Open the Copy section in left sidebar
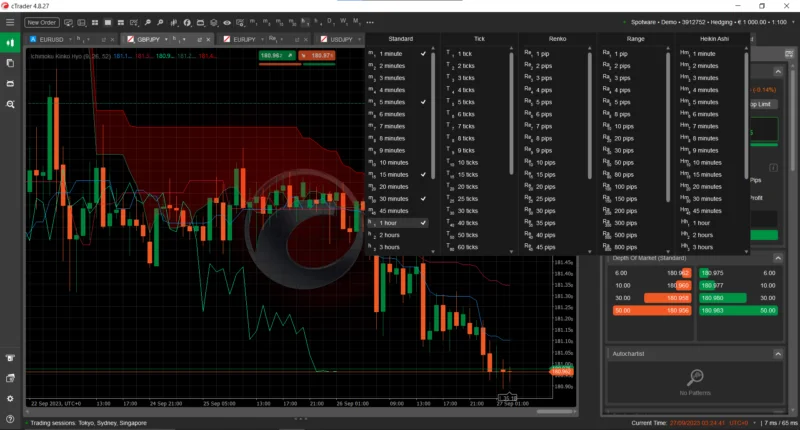Image resolution: width=800 pixels, height=430 pixels. pos(10,63)
